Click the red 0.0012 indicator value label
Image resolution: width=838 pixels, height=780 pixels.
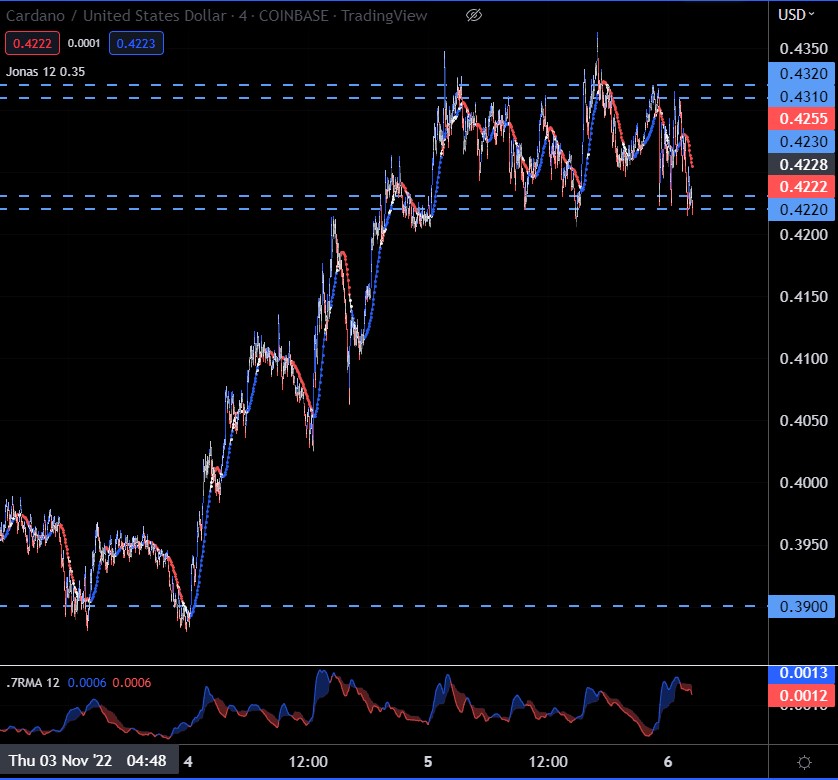803,696
